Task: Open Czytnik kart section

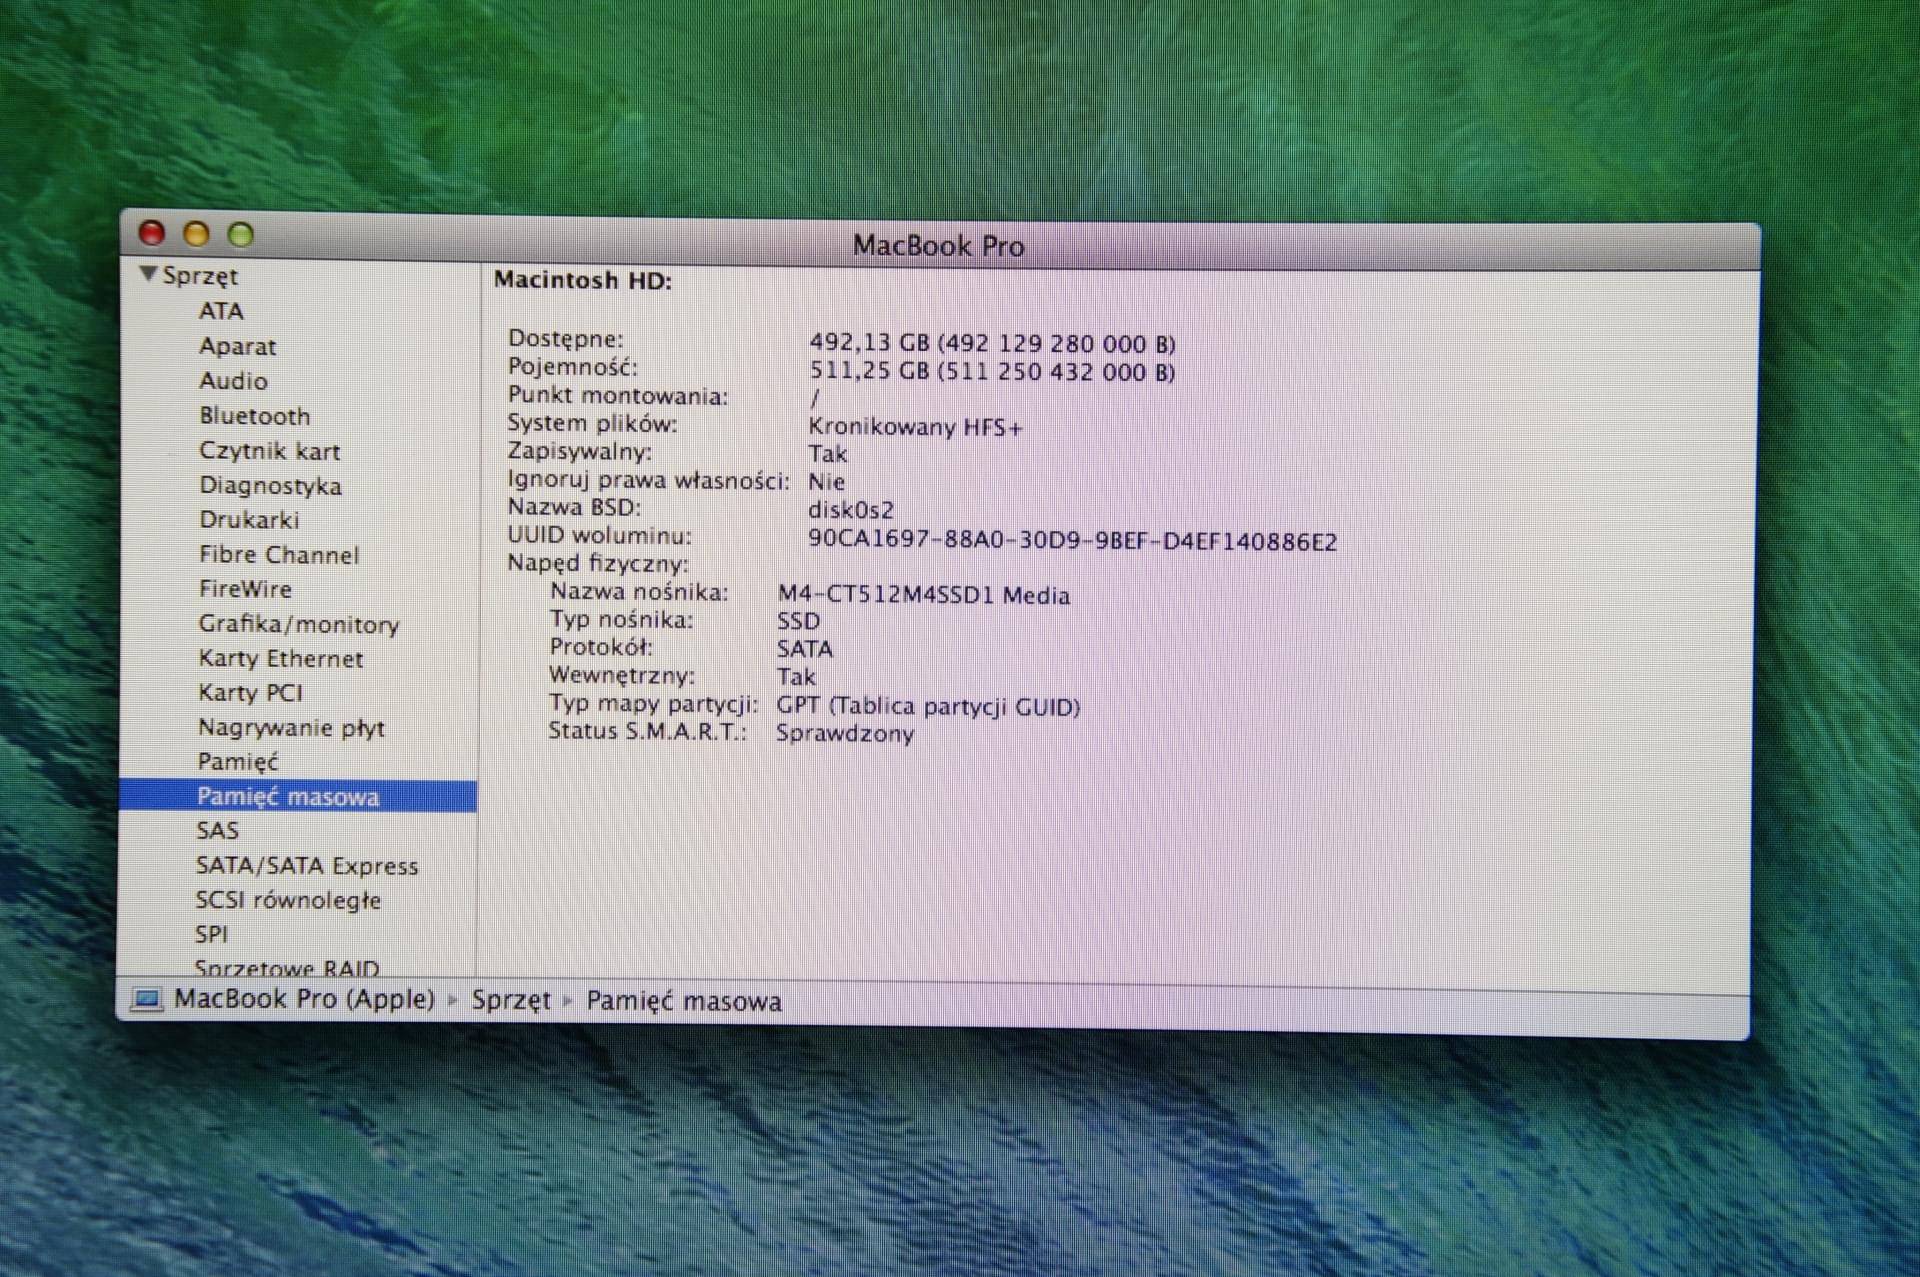Action: coord(269,451)
